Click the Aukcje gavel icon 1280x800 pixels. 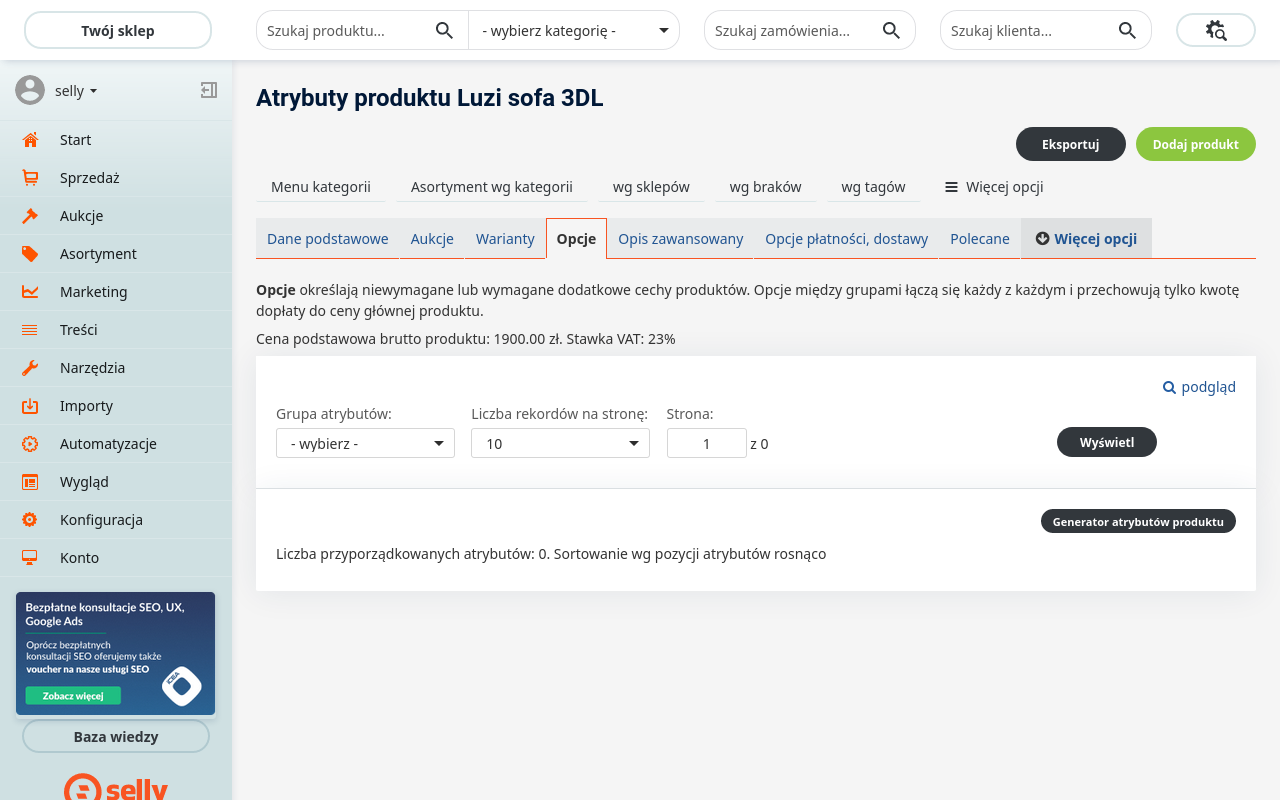(x=30, y=216)
